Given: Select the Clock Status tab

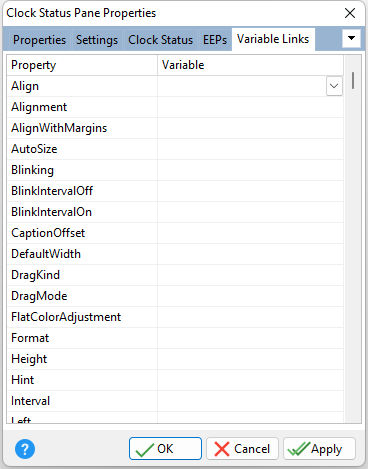Looking at the screenshot, I should [160, 40].
